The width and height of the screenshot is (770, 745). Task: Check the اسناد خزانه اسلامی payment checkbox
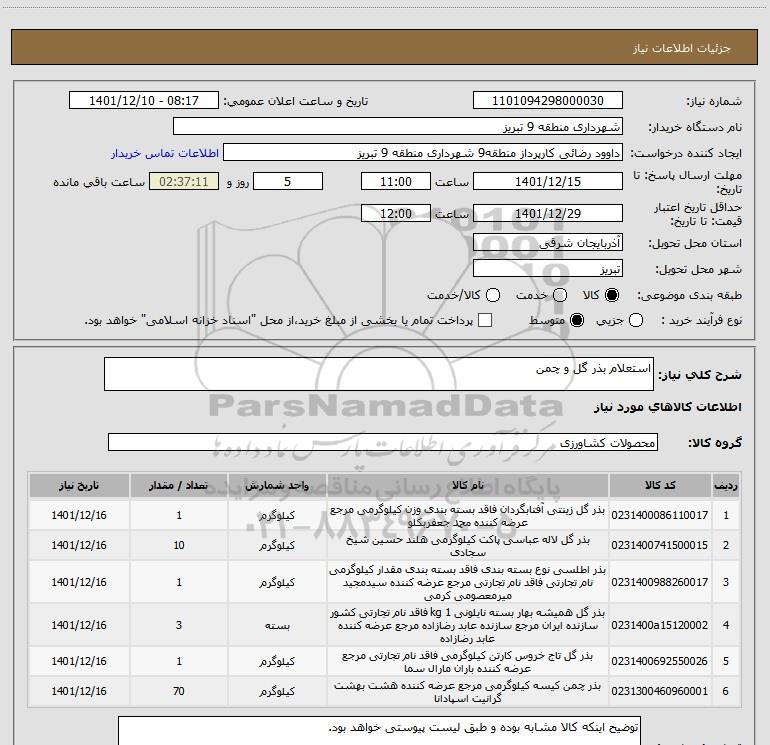[x=485, y=320]
